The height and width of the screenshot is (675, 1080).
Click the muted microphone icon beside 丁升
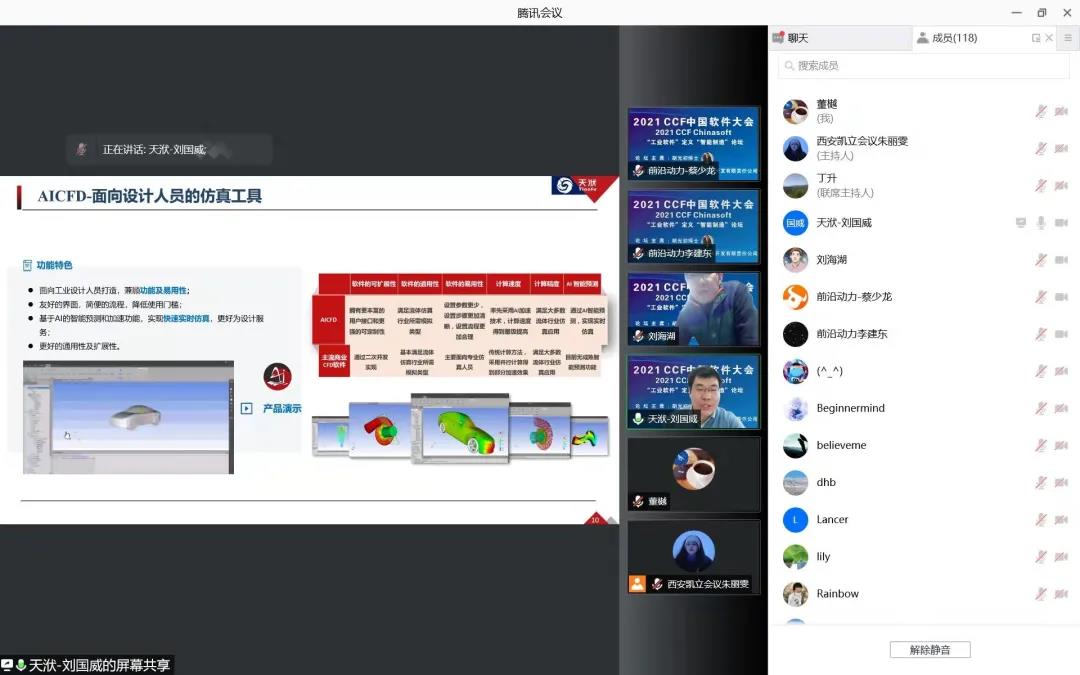point(1041,186)
